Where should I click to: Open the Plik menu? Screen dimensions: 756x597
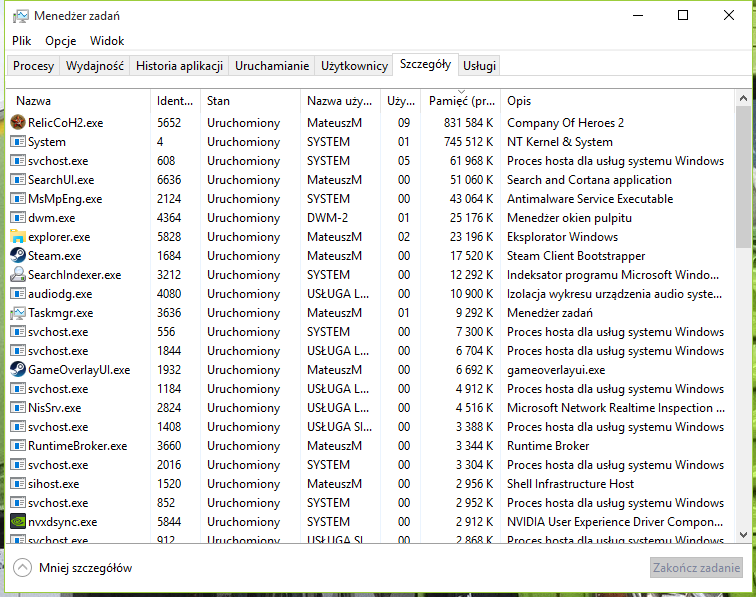22,41
